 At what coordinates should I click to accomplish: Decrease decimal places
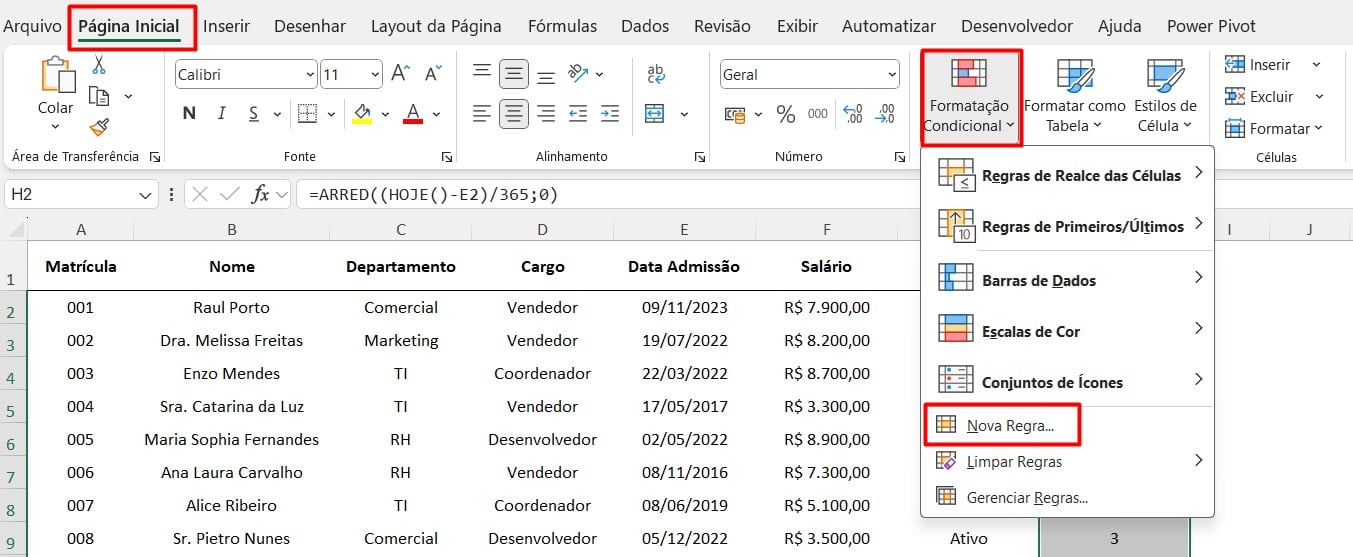click(885, 114)
